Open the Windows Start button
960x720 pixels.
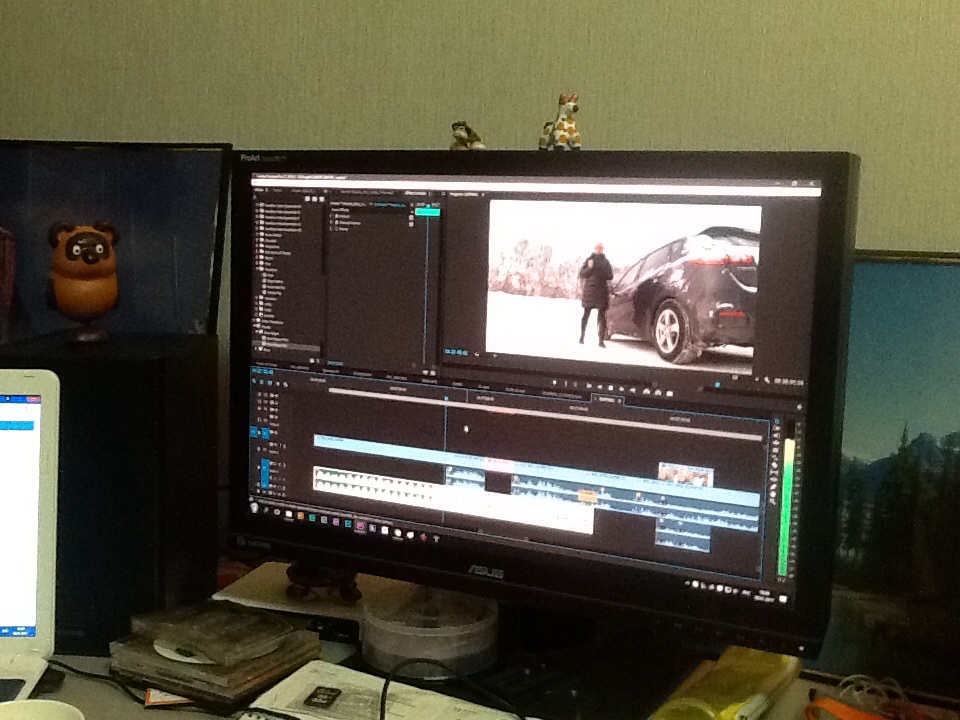point(254,509)
